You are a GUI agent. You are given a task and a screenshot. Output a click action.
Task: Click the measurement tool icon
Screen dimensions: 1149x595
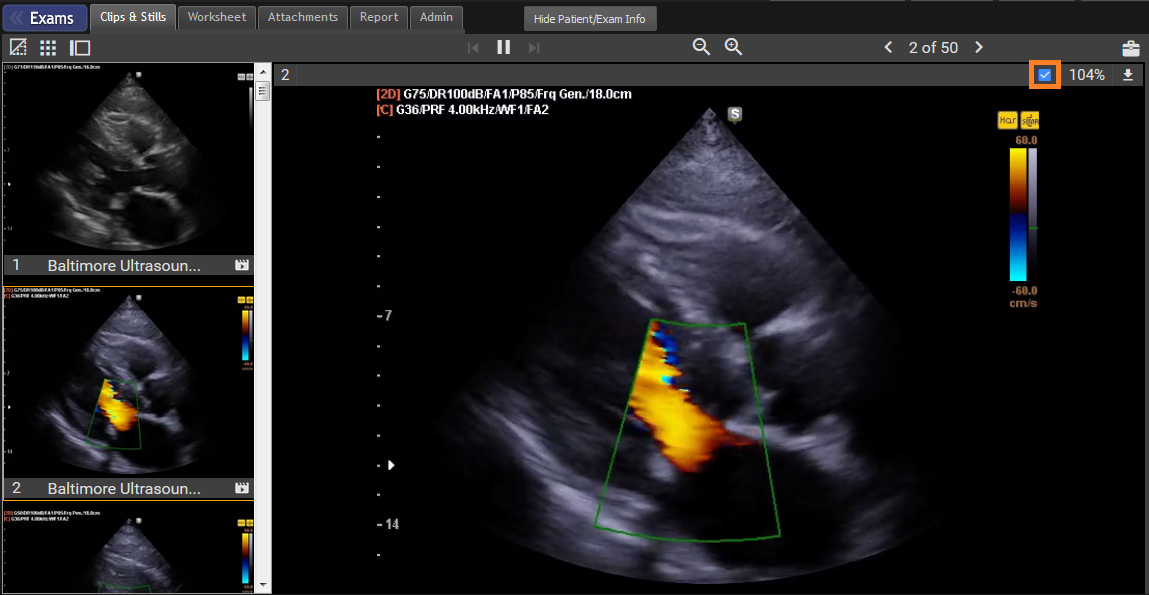click(18, 47)
